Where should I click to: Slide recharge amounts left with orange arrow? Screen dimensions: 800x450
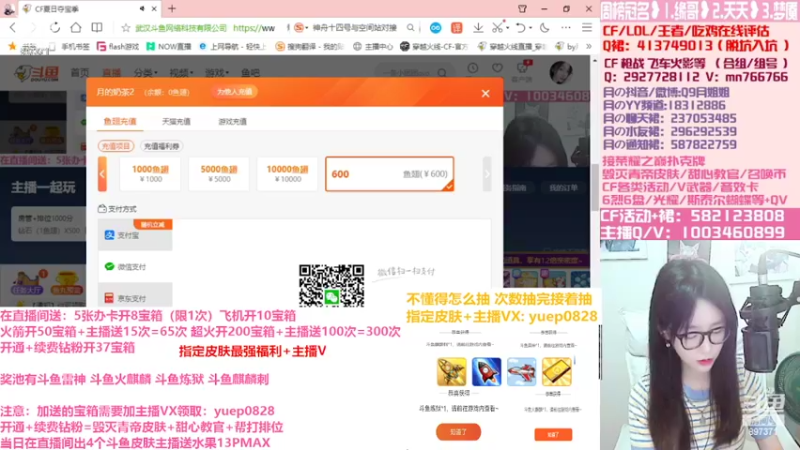(102, 174)
